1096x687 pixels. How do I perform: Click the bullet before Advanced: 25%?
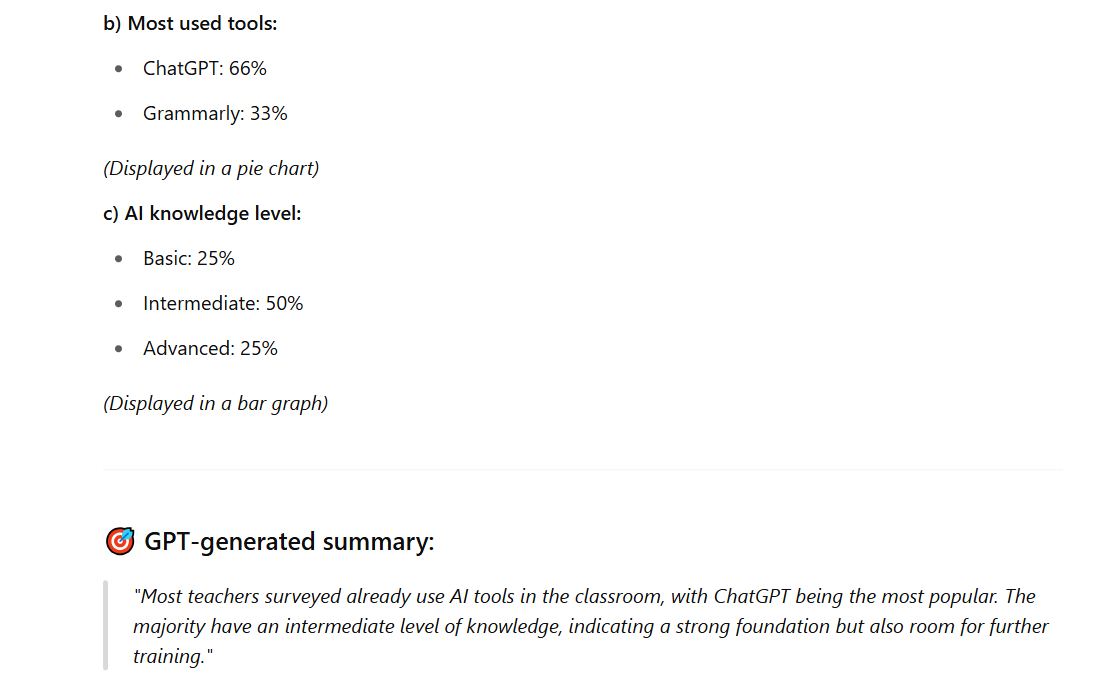pos(119,348)
